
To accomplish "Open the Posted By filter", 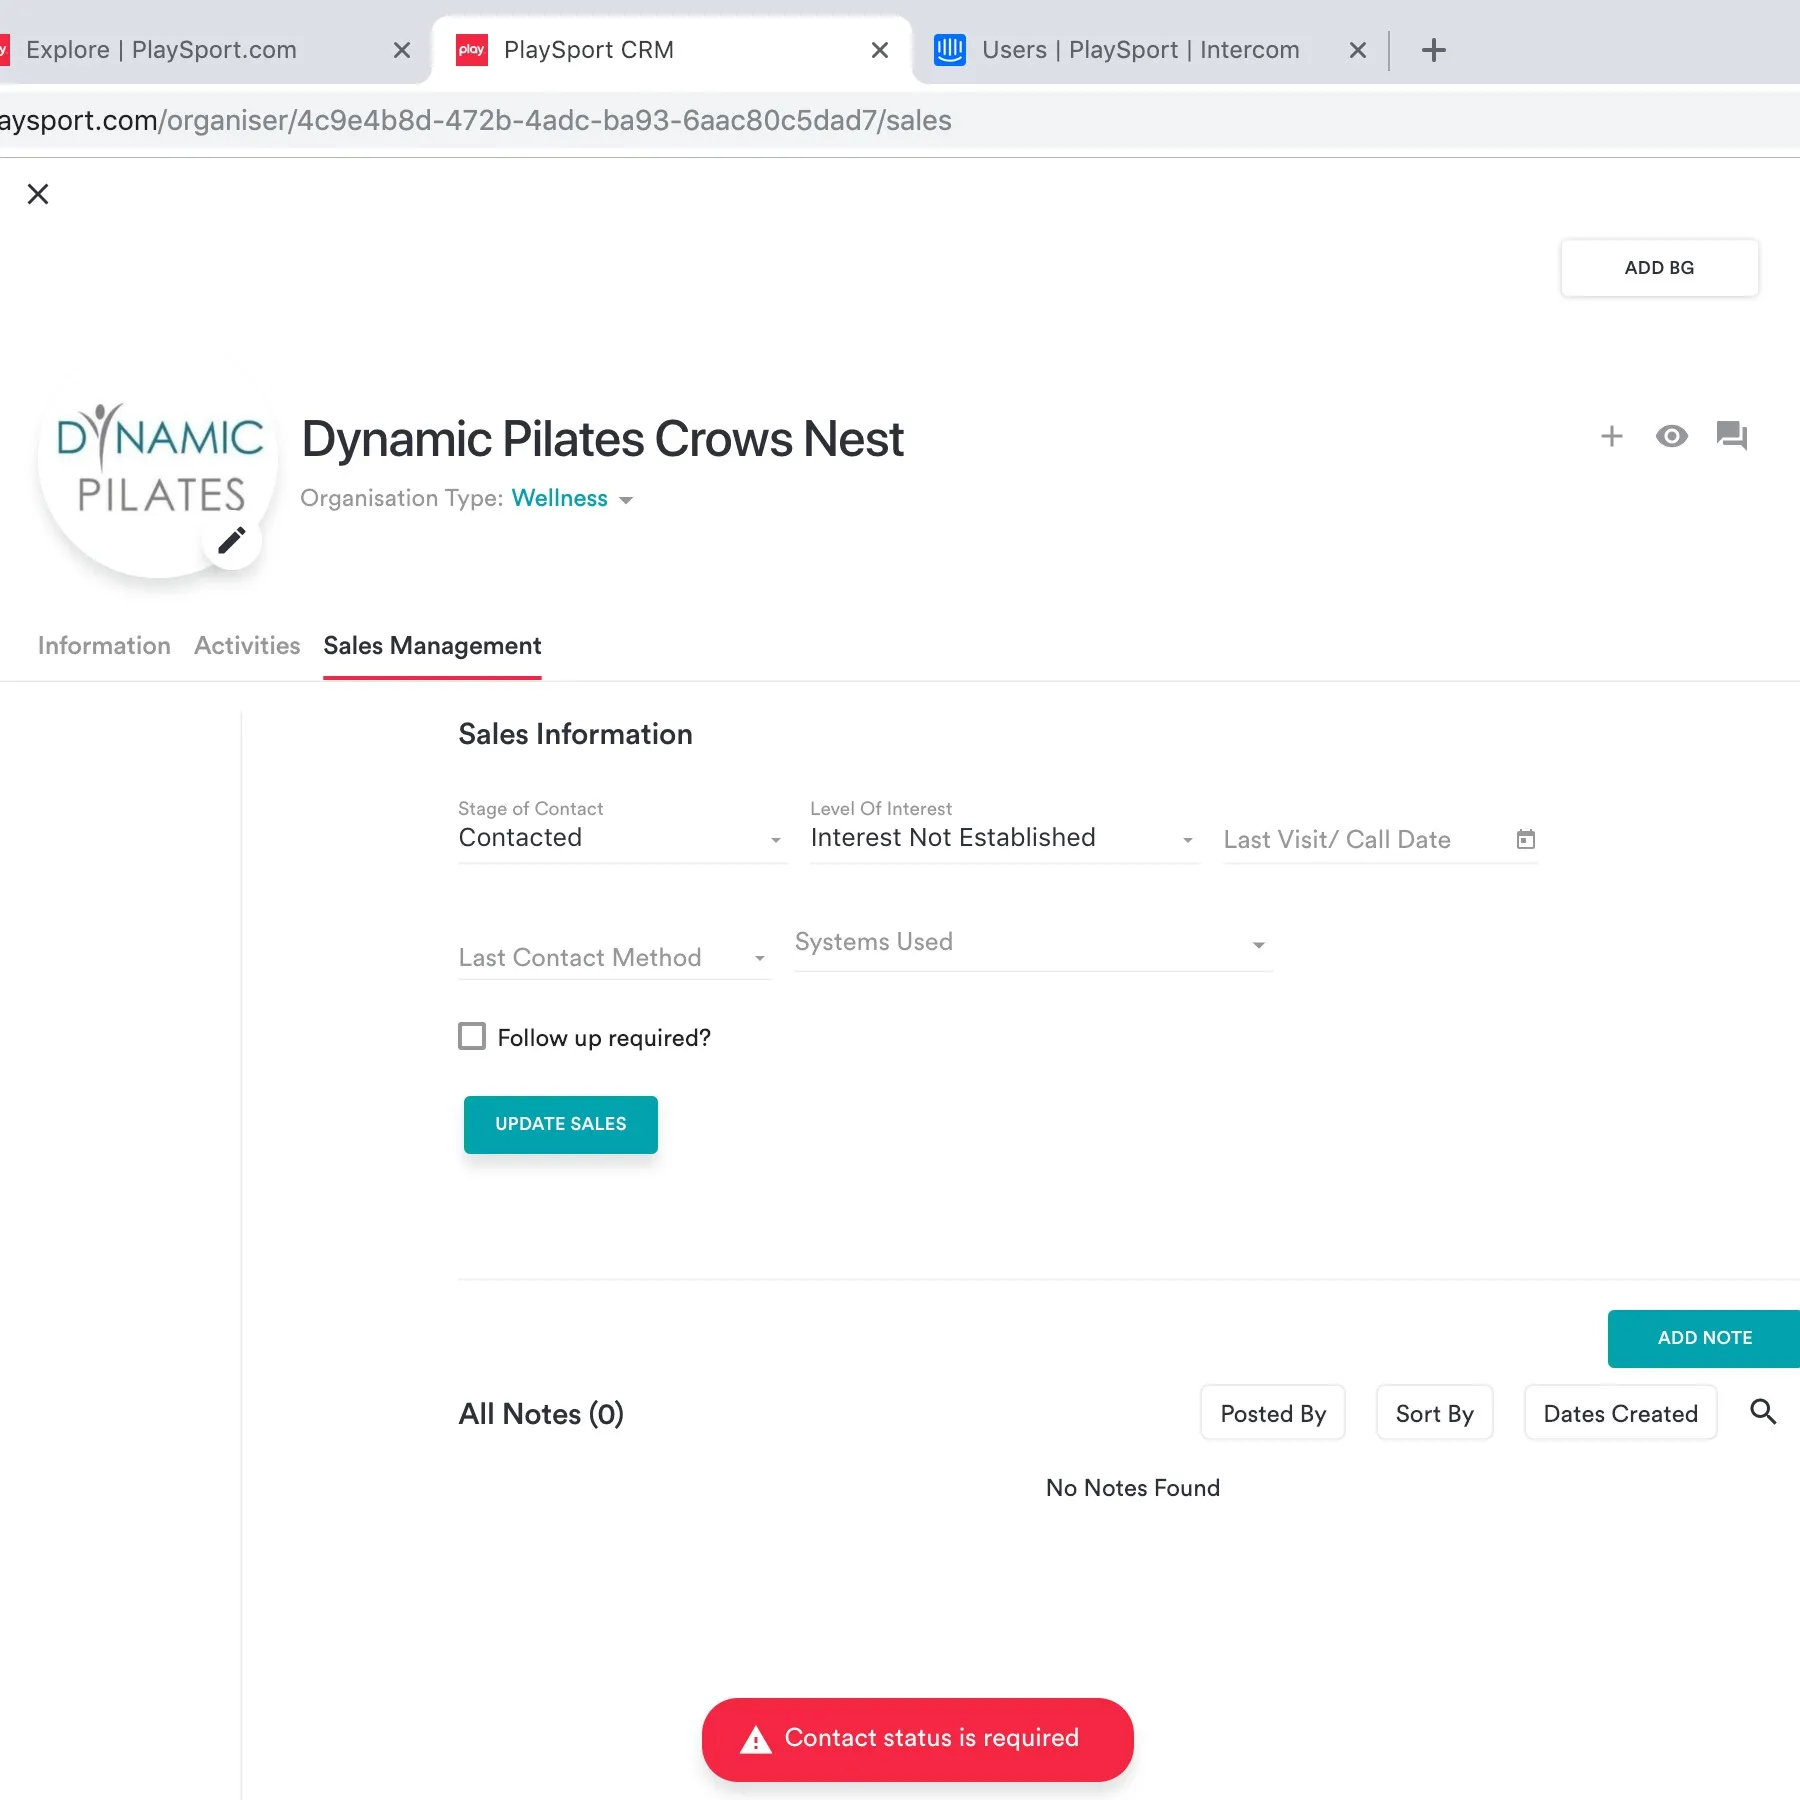I will pyautogui.click(x=1272, y=1413).
